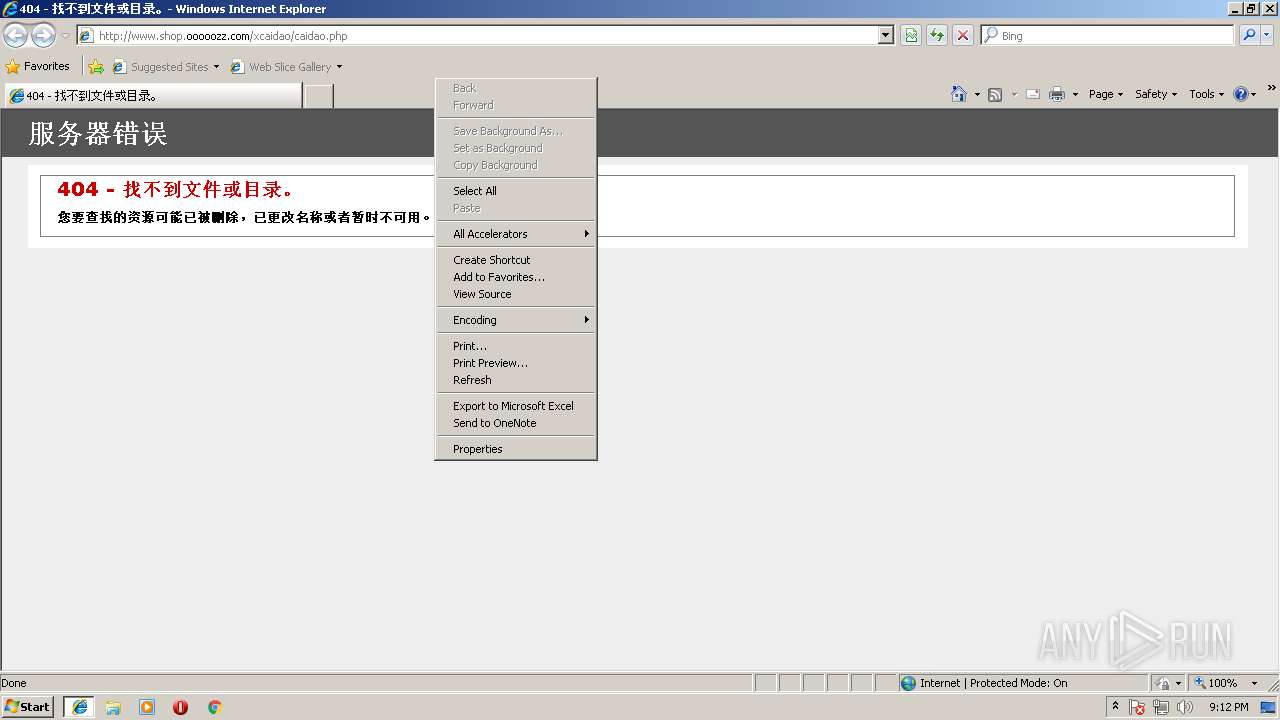The image size is (1280, 720).
Task: Choose View Source in context menu
Action: click(516, 294)
